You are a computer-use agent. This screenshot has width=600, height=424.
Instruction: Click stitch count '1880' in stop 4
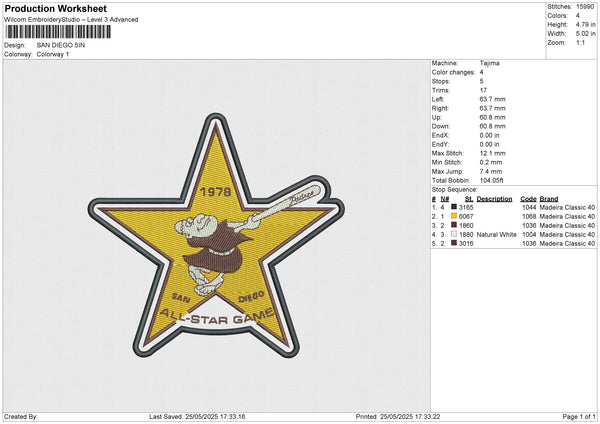466,235
